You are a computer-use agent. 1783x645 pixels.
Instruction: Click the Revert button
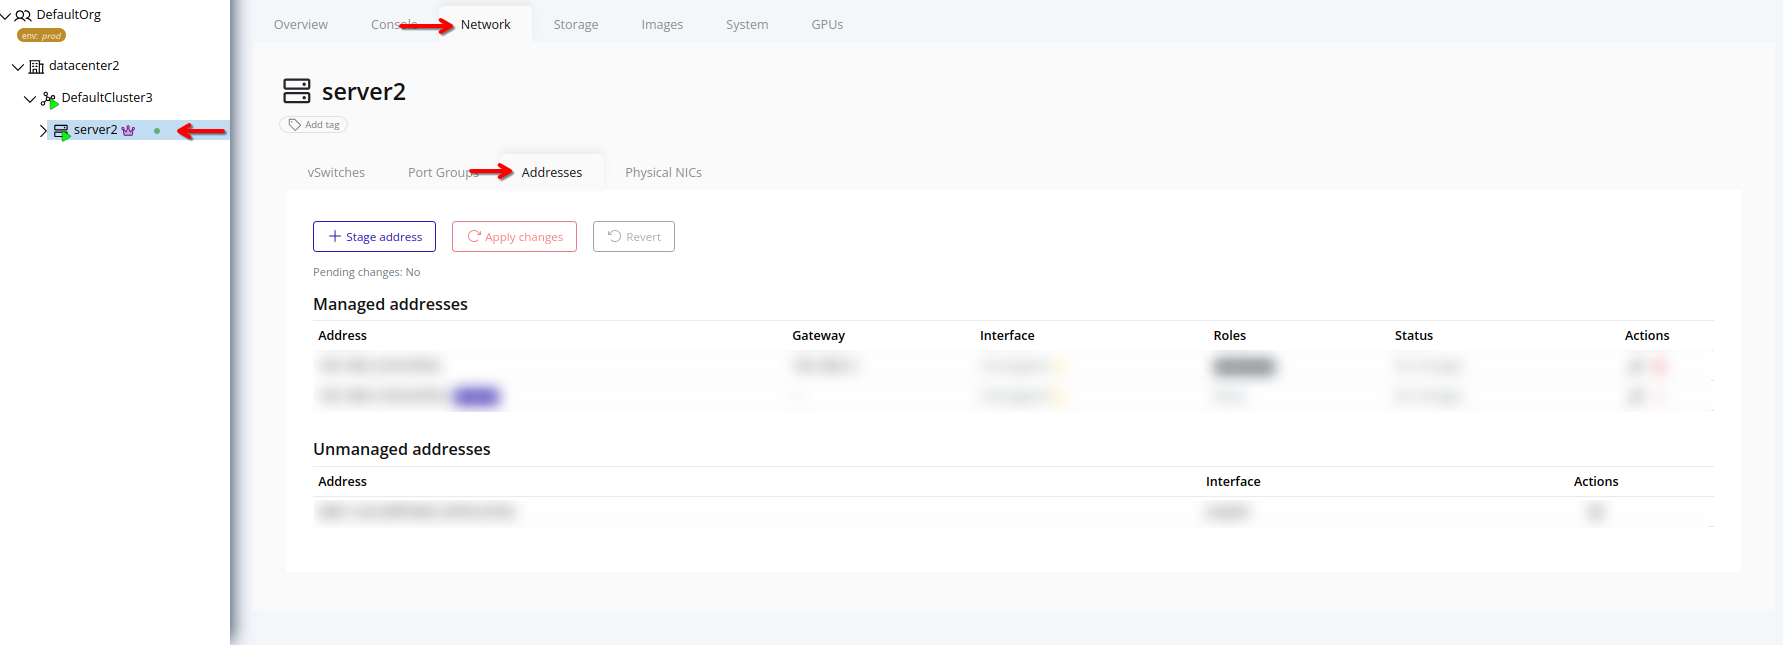click(633, 237)
